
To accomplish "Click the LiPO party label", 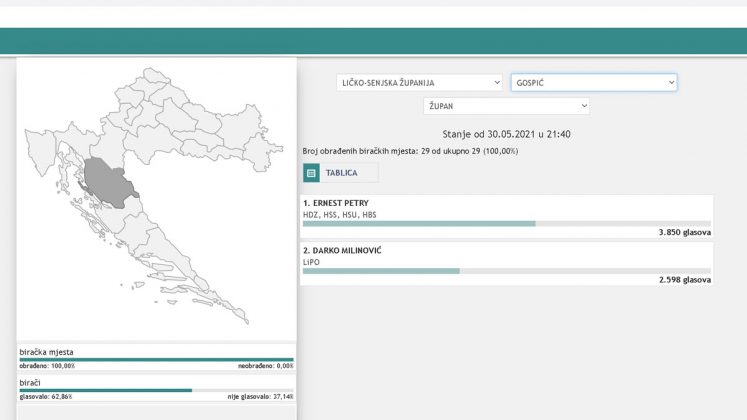I will pyautogui.click(x=313, y=261).
